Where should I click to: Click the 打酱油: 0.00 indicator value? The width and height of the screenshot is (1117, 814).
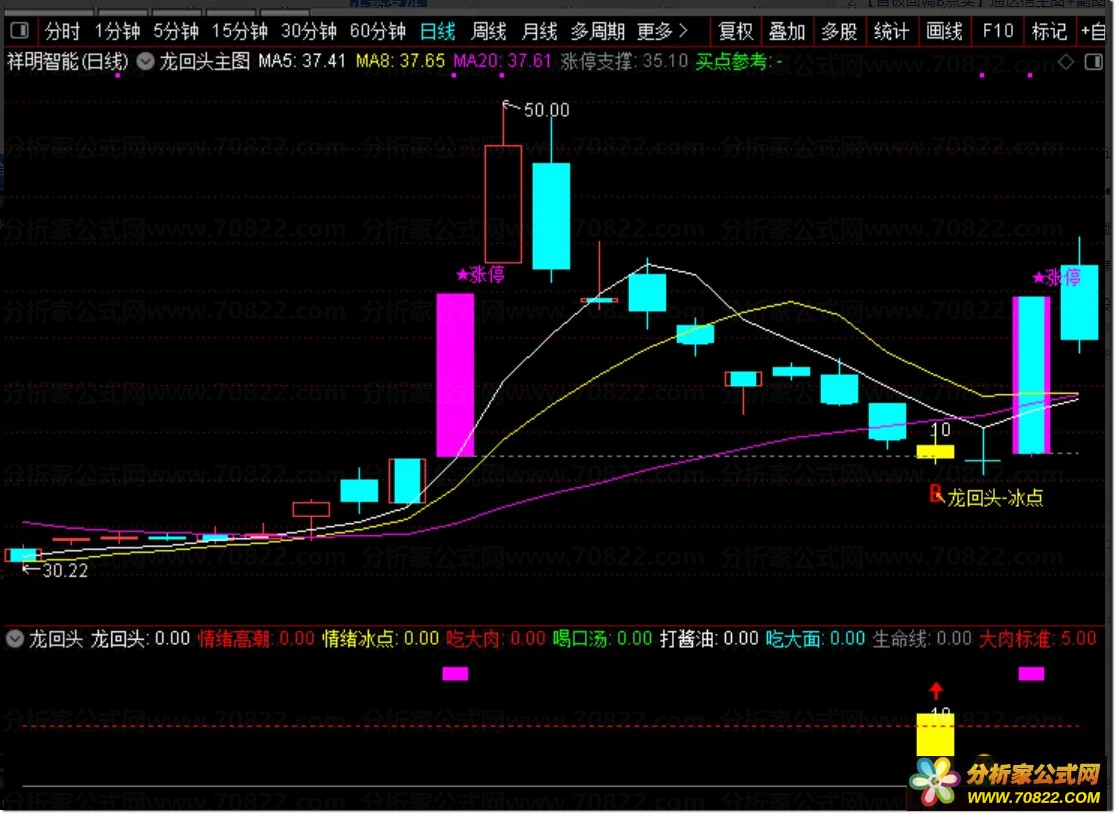pyautogui.click(x=710, y=639)
